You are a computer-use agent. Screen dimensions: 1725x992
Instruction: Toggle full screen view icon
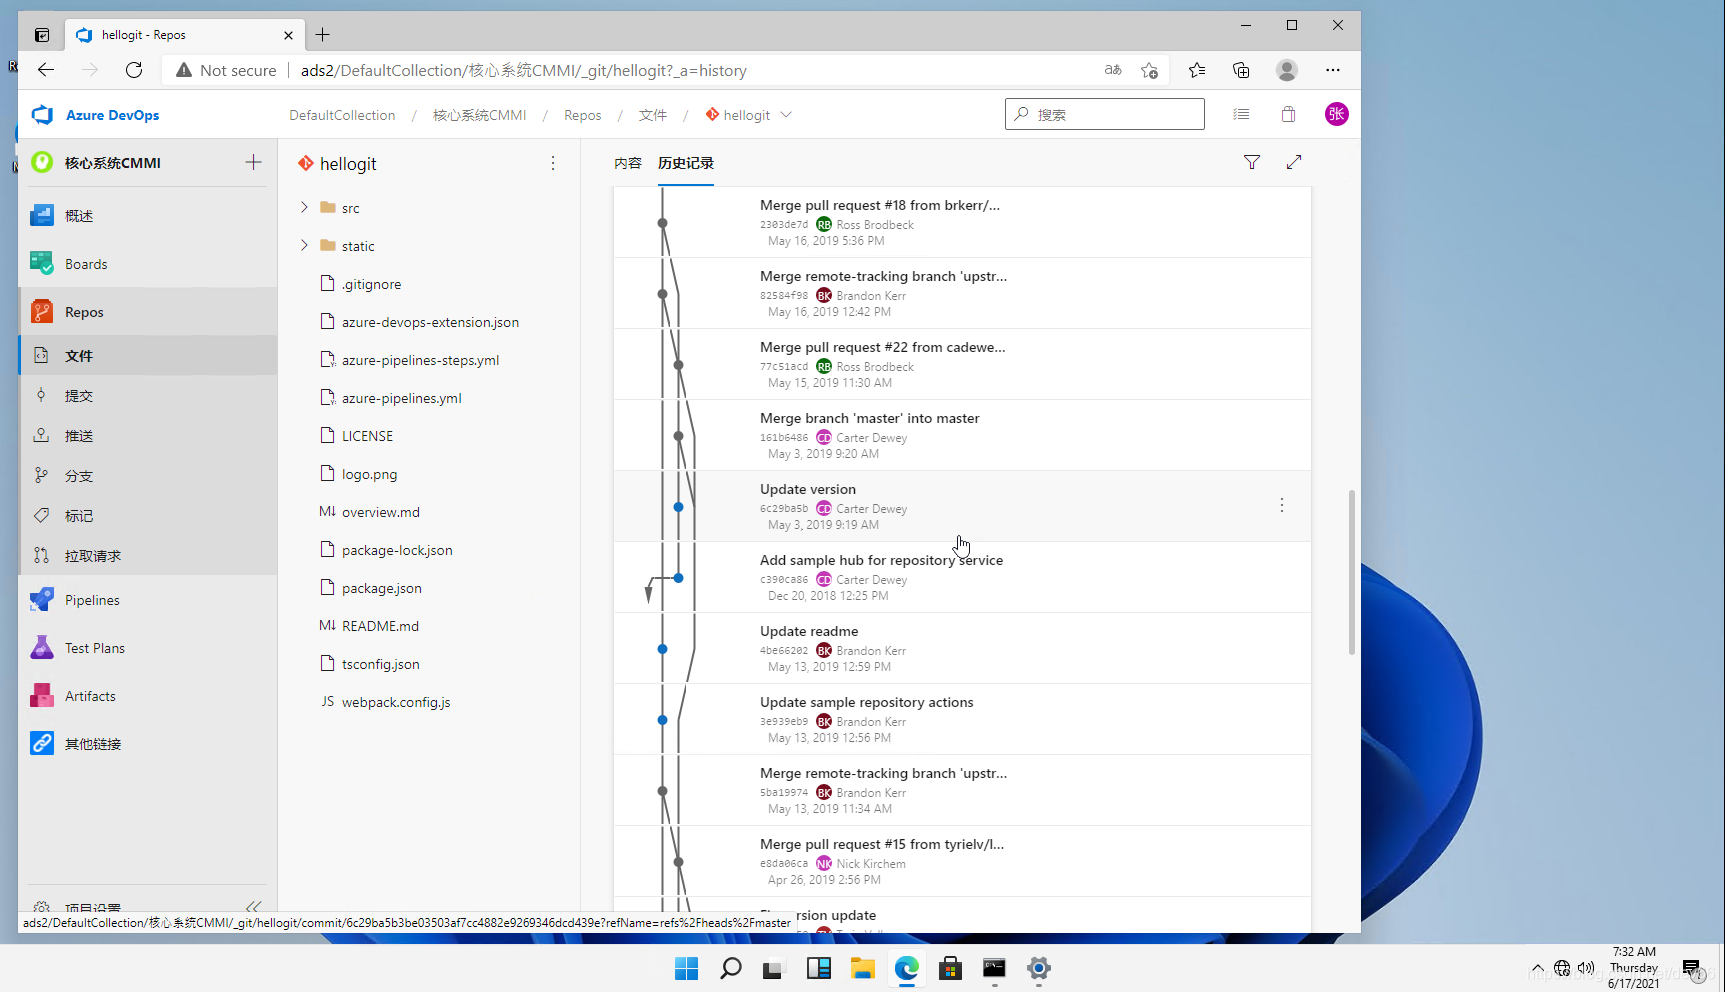coord(1294,162)
